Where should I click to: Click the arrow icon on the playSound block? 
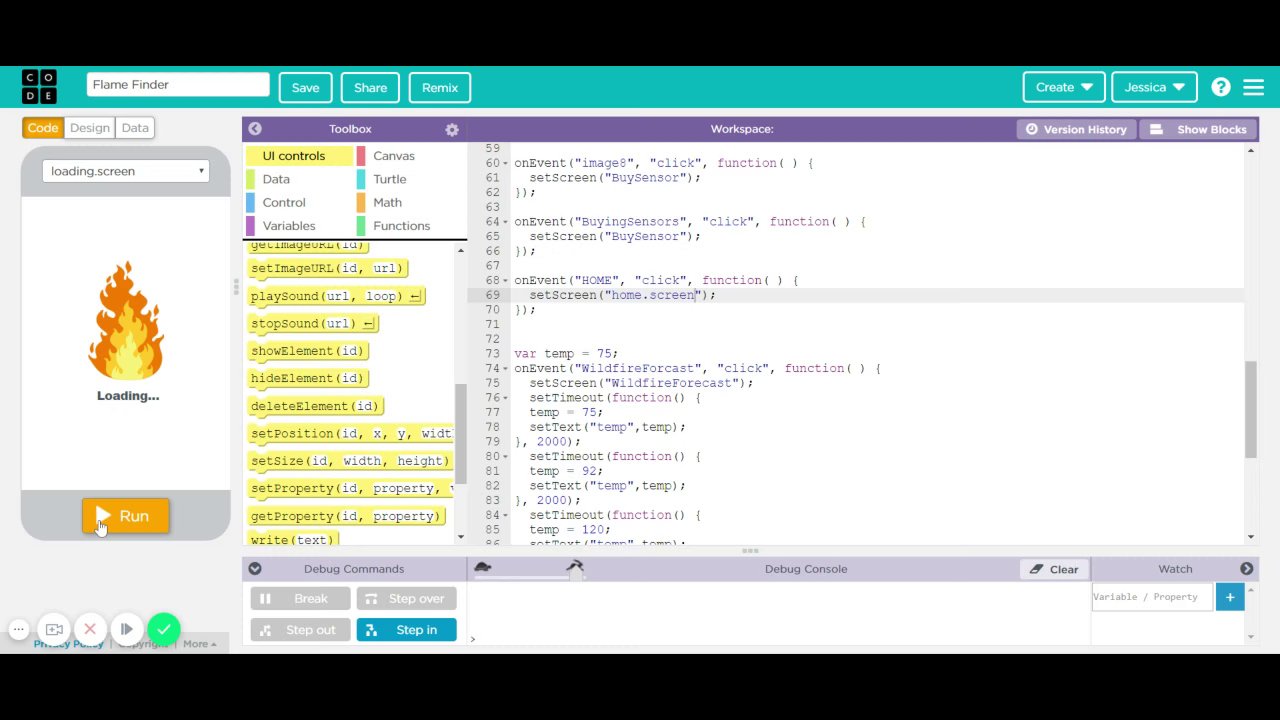pyautogui.click(x=415, y=296)
